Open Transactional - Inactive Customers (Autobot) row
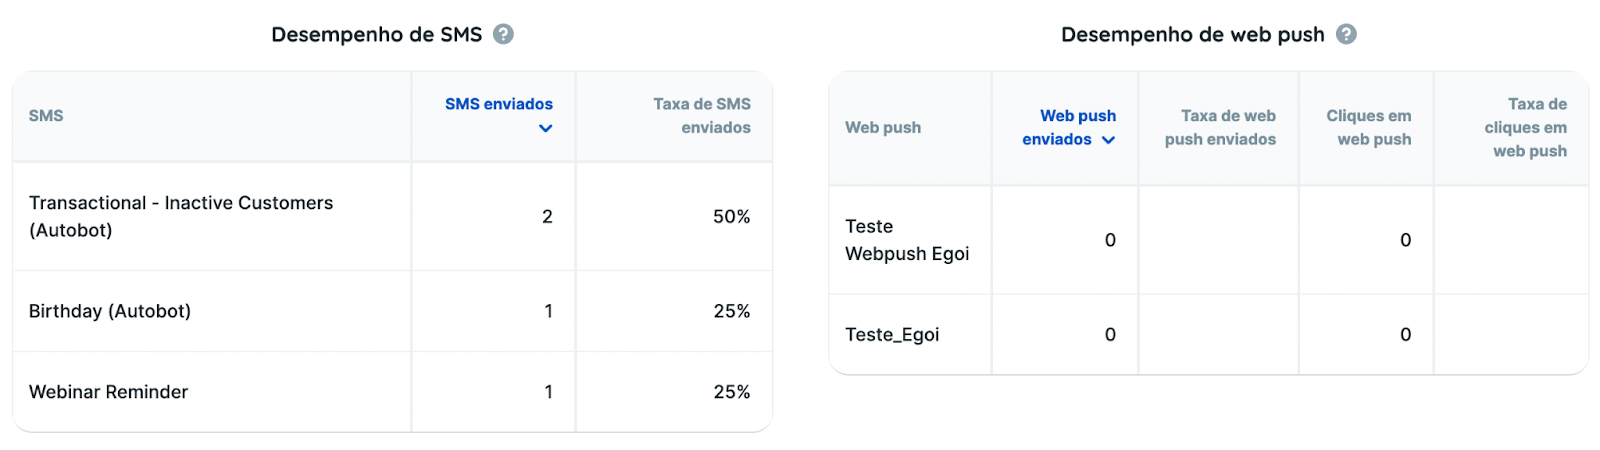1600x450 pixels. pyautogui.click(x=392, y=216)
